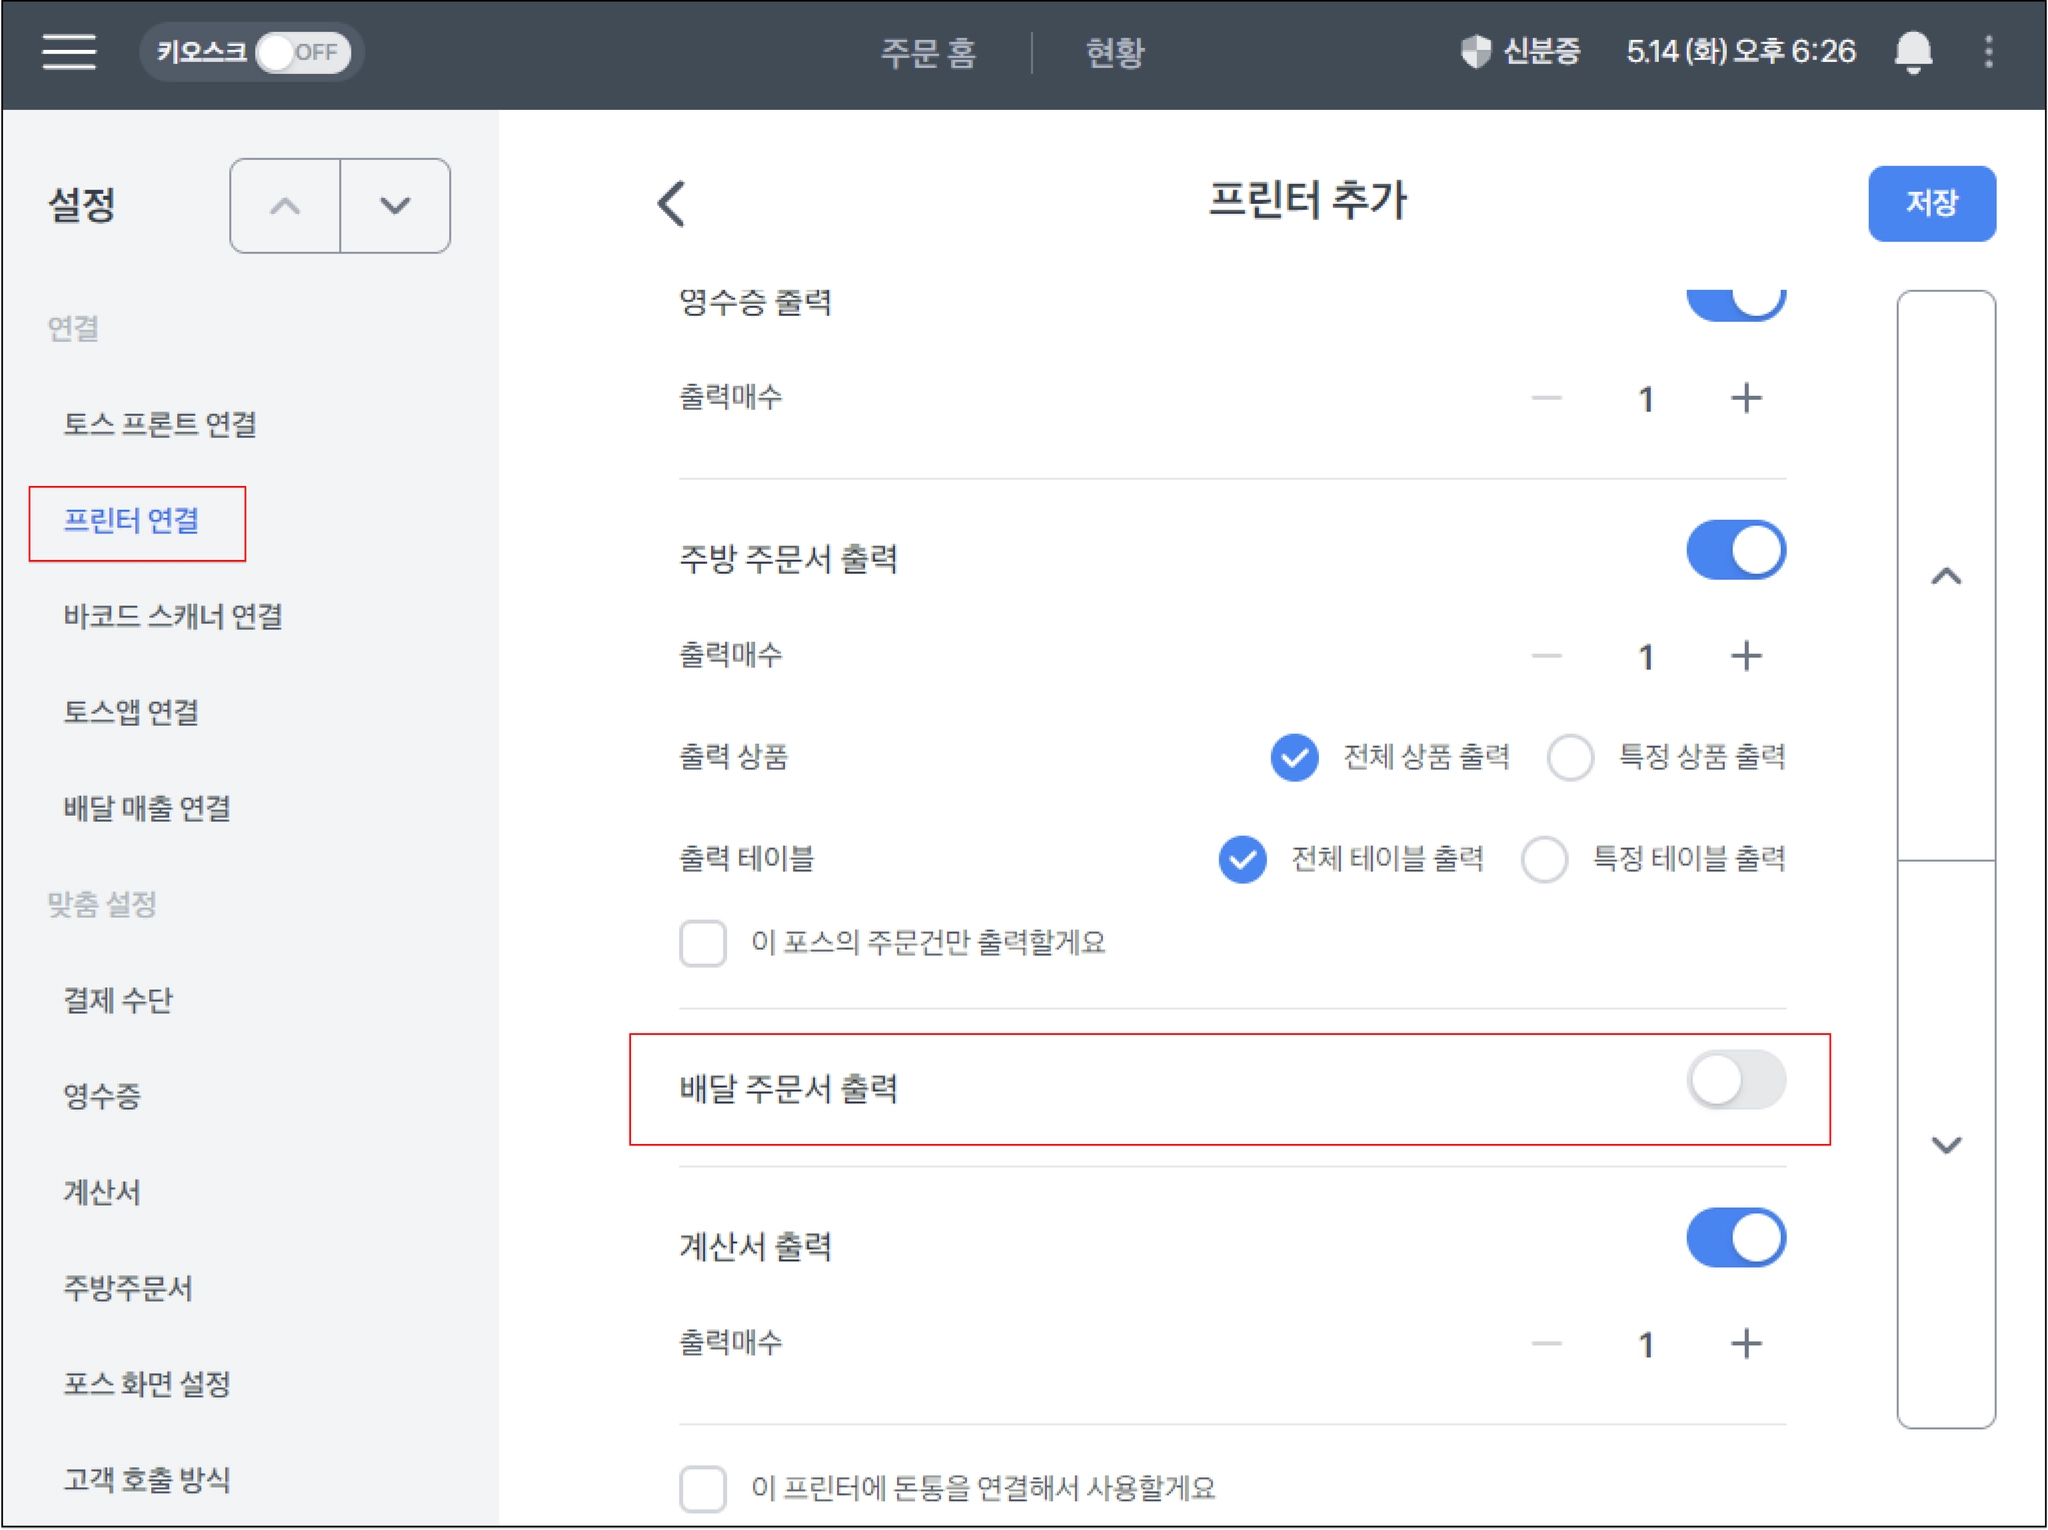Switch to the 주문 홈 tab
The image size is (2048, 1530).
927,52
